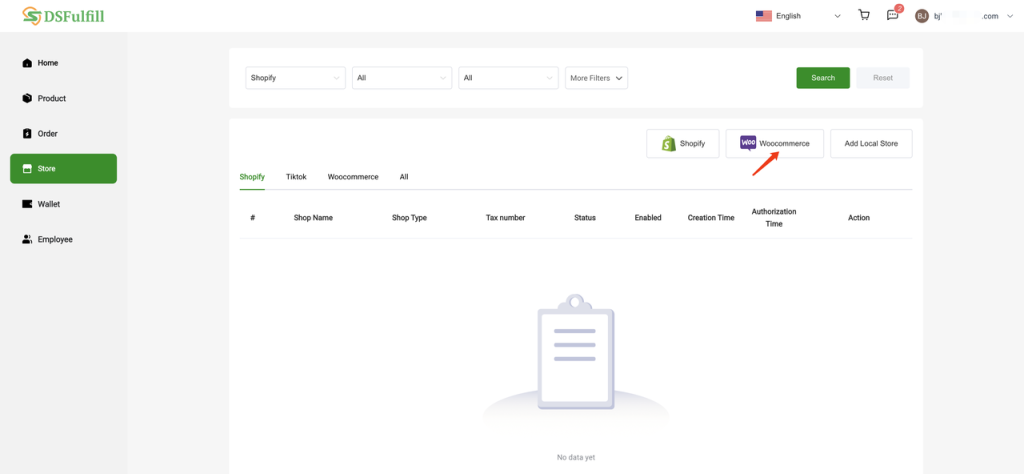Open the messages chat icon

(x=892, y=15)
